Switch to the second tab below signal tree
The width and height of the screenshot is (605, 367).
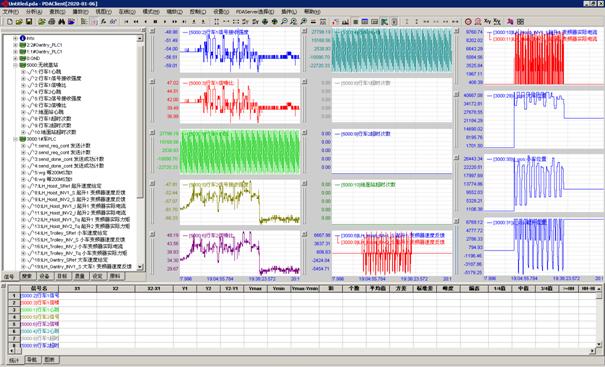[27, 276]
